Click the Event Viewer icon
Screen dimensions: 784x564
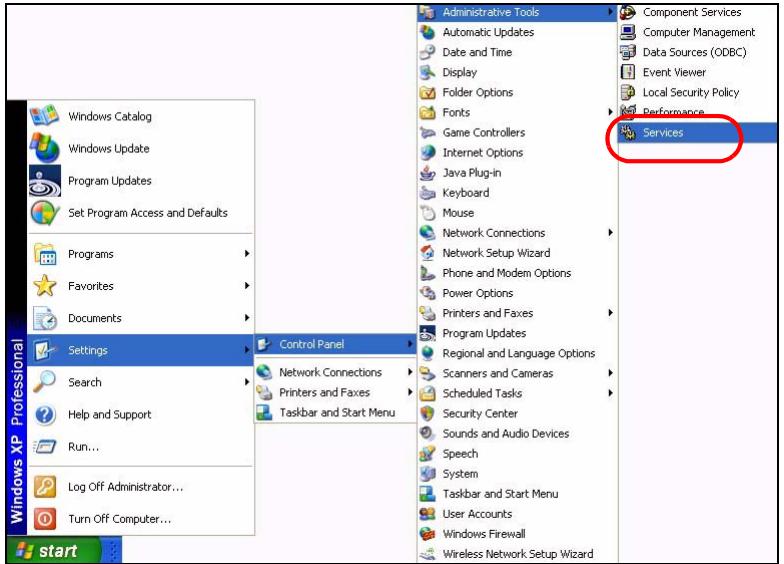628,72
